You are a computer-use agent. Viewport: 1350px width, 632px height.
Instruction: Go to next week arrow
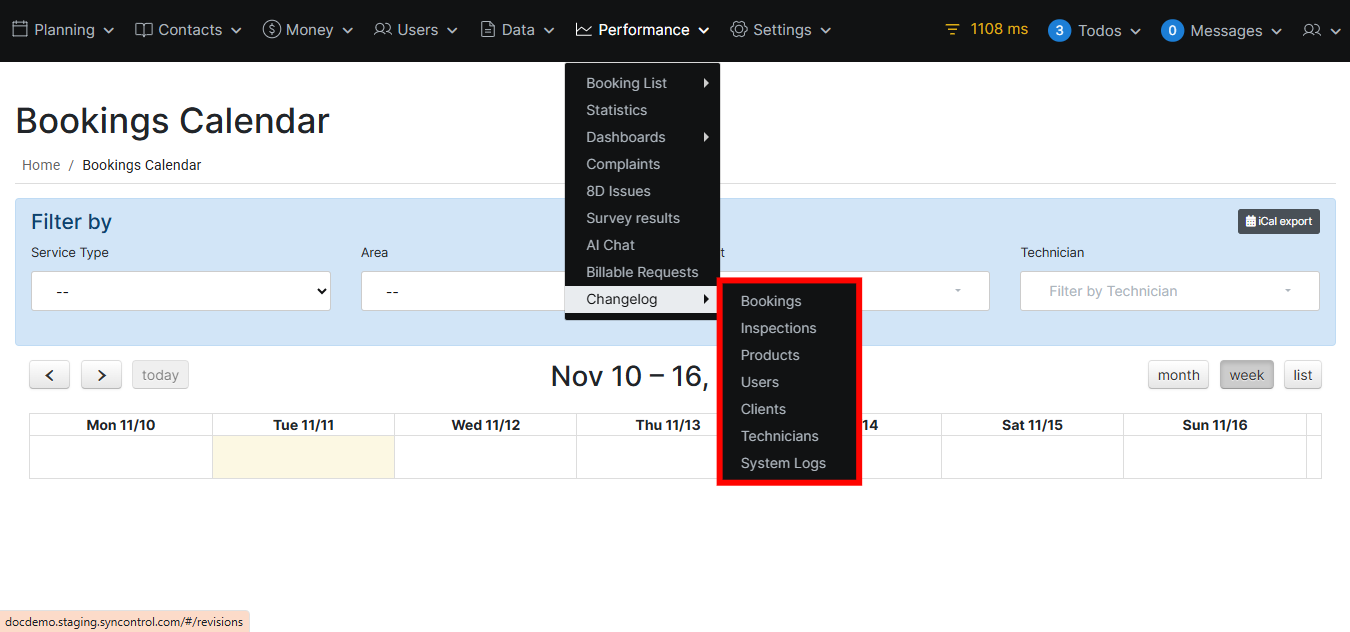[101, 375]
